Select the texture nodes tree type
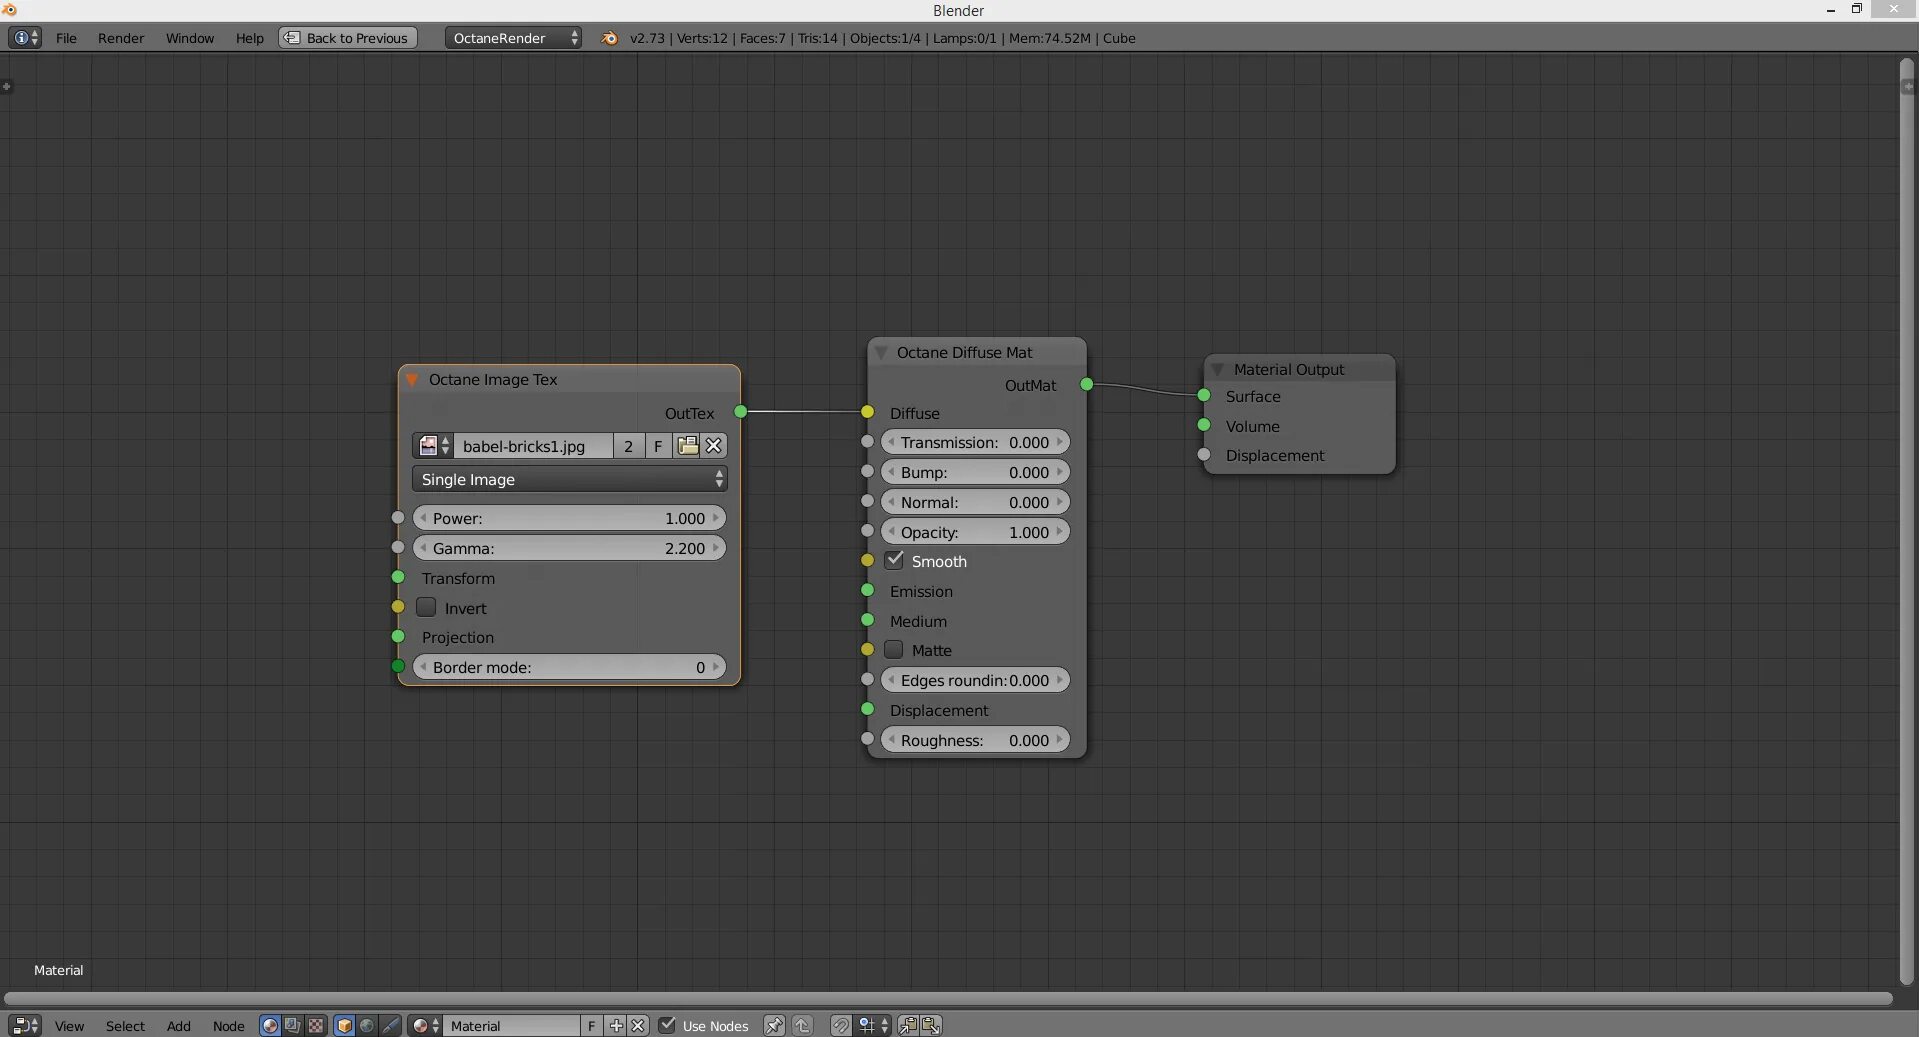1919x1037 pixels. (x=316, y=1025)
